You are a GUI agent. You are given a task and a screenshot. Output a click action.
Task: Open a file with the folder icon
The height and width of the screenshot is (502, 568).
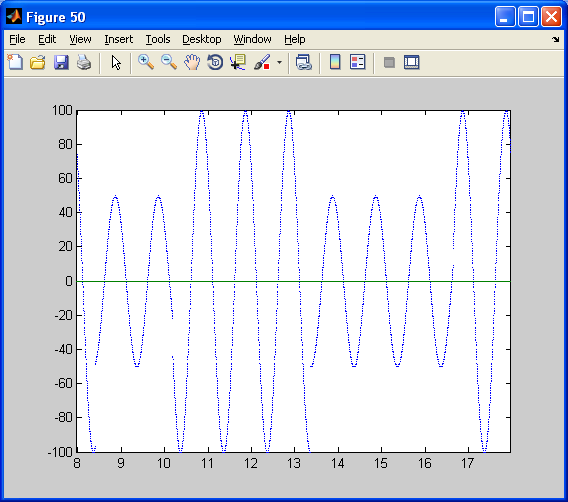click(x=38, y=62)
